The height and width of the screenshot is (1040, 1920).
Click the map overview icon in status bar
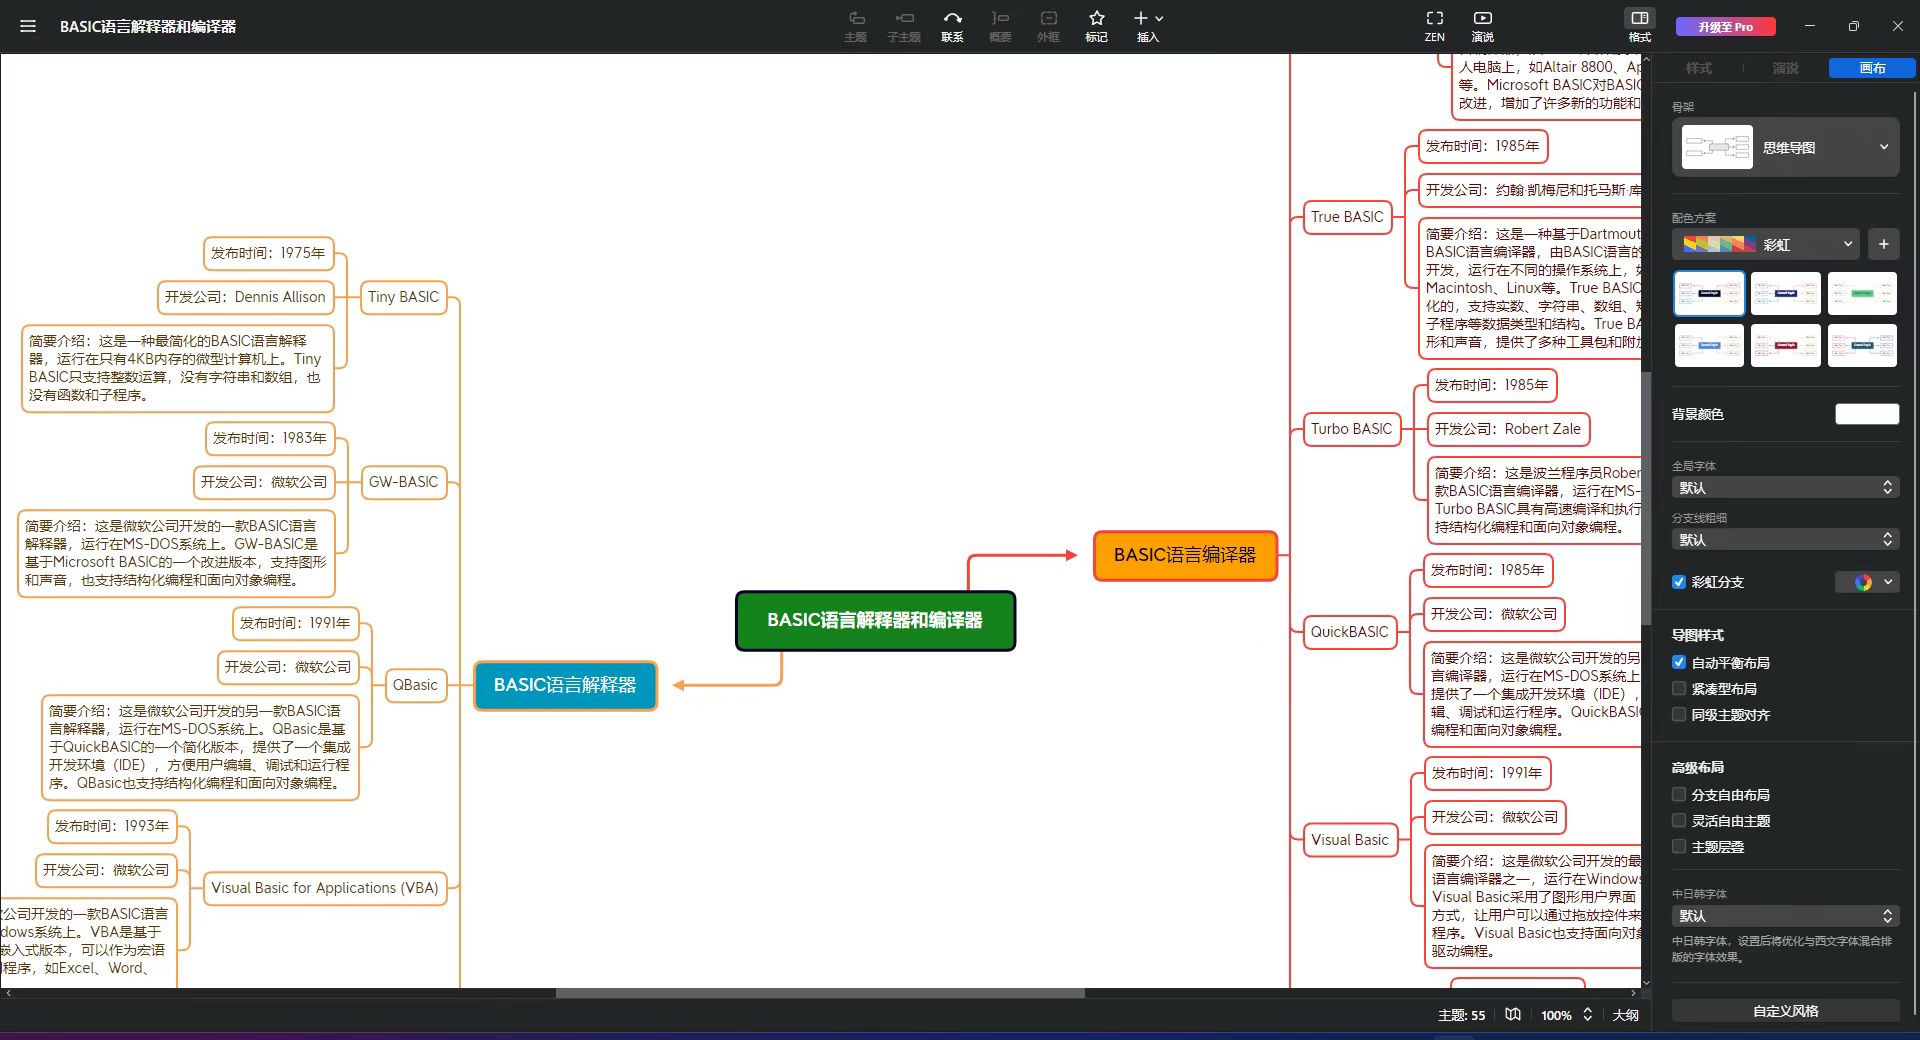click(x=1513, y=1015)
